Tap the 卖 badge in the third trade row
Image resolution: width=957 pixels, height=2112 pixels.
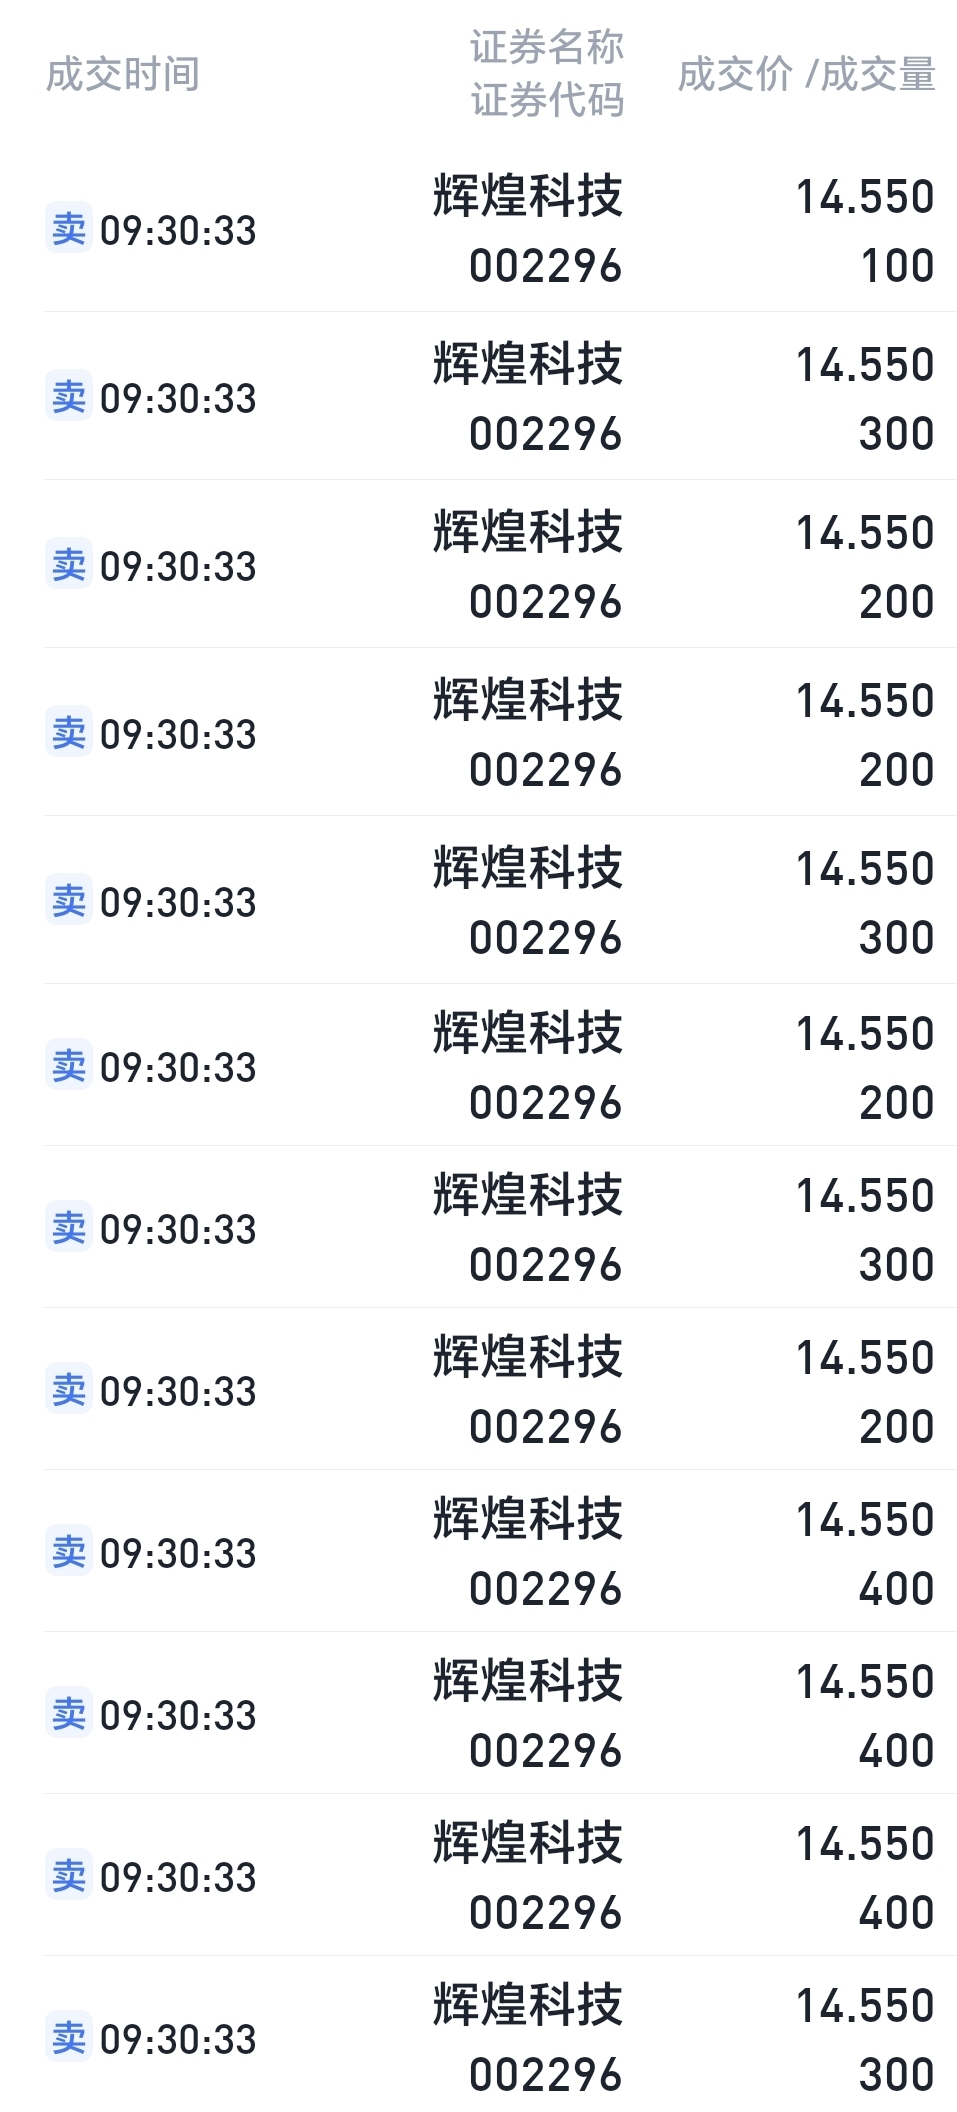click(69, 565)
